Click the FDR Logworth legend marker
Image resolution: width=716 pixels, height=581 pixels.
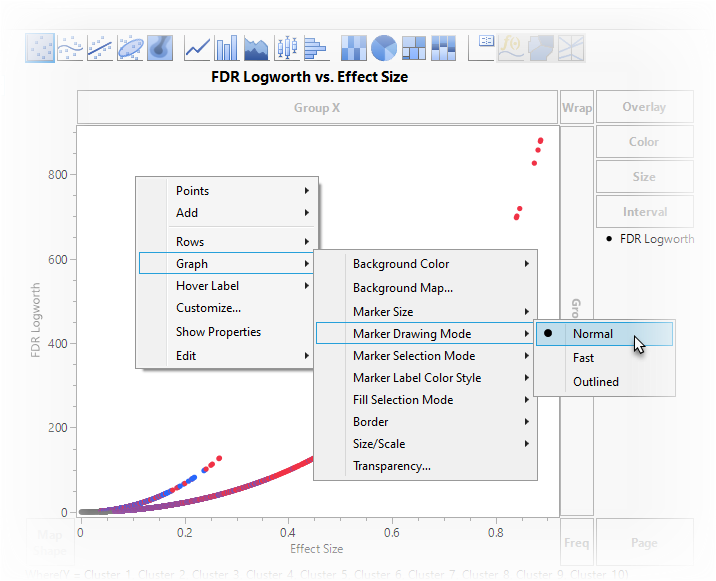coord(610,239)
